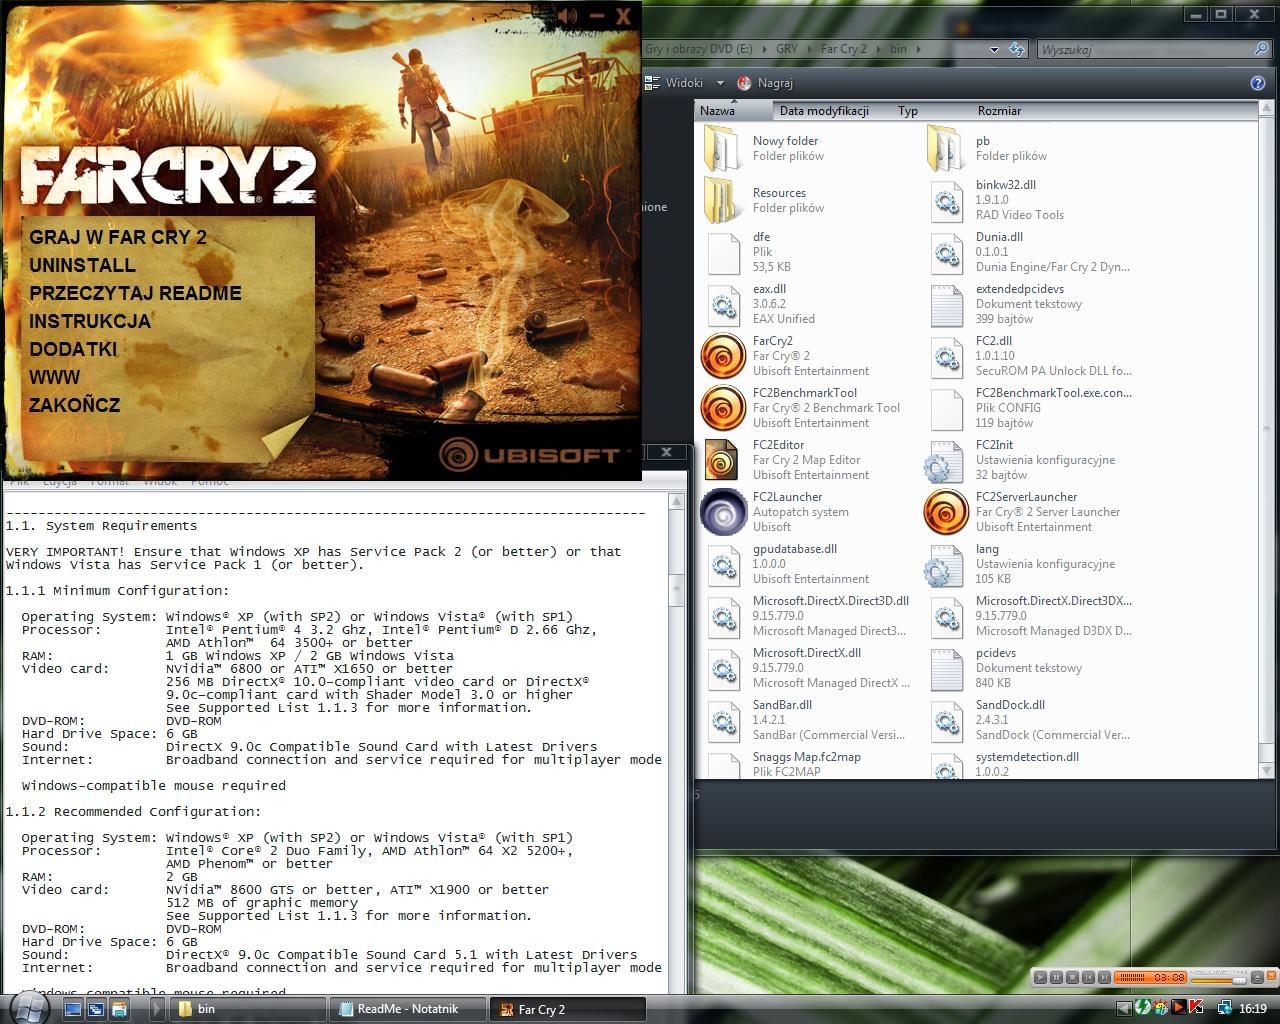Image resolution: width=1280 pixels, height=1024 pixels.
Task: Open DODATKI in the launcher menu
Action: 73,349
